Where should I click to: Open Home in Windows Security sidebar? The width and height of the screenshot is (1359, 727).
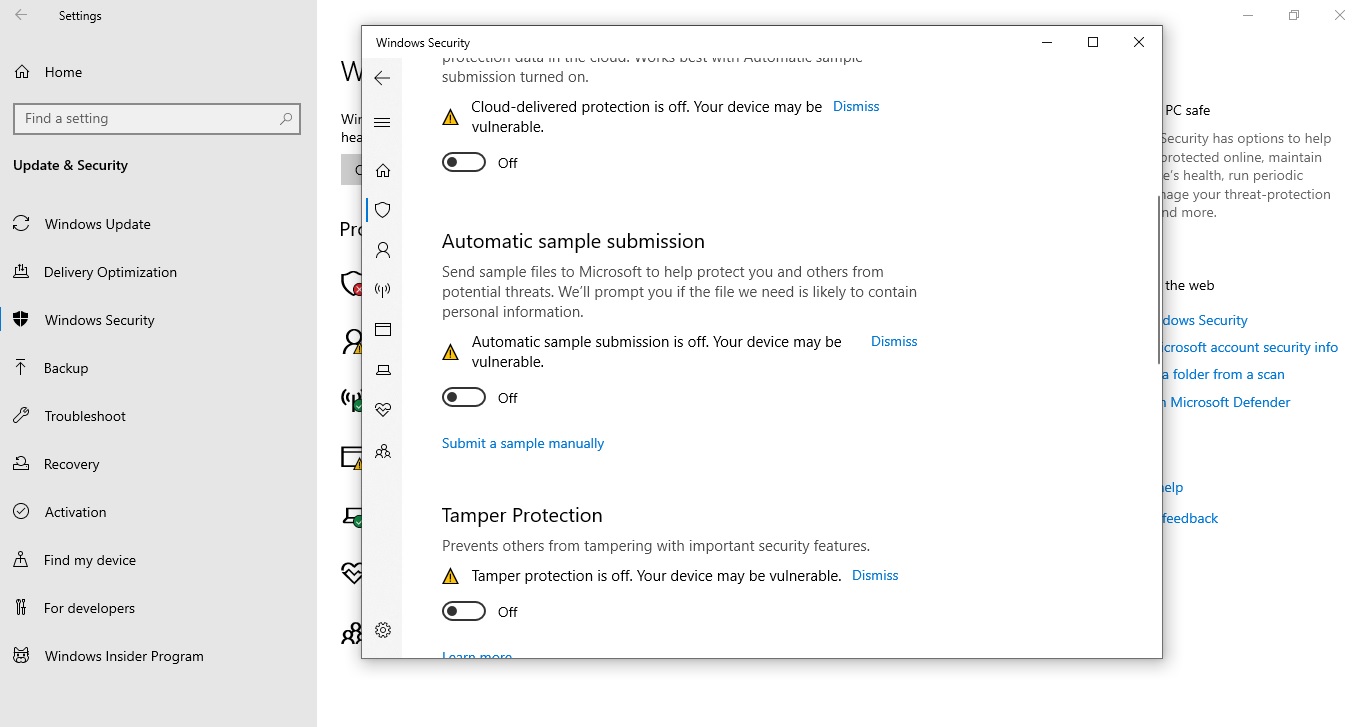pyautogui.click(x=382, y=170)
